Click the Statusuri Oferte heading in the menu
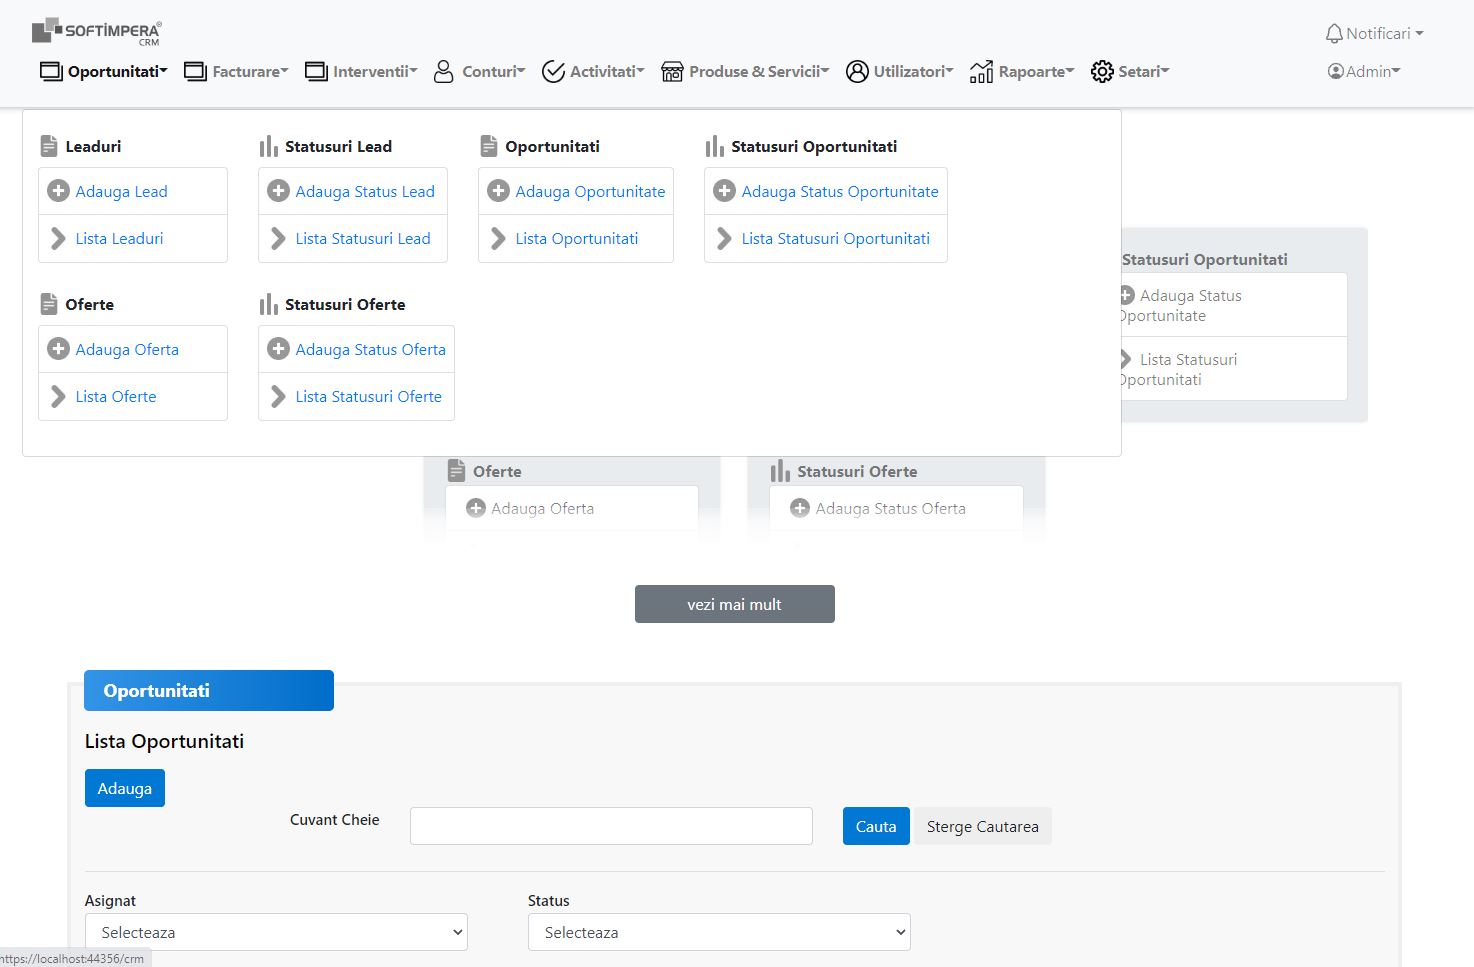This screenshot has width=1474, height=967. pos(345,304)
